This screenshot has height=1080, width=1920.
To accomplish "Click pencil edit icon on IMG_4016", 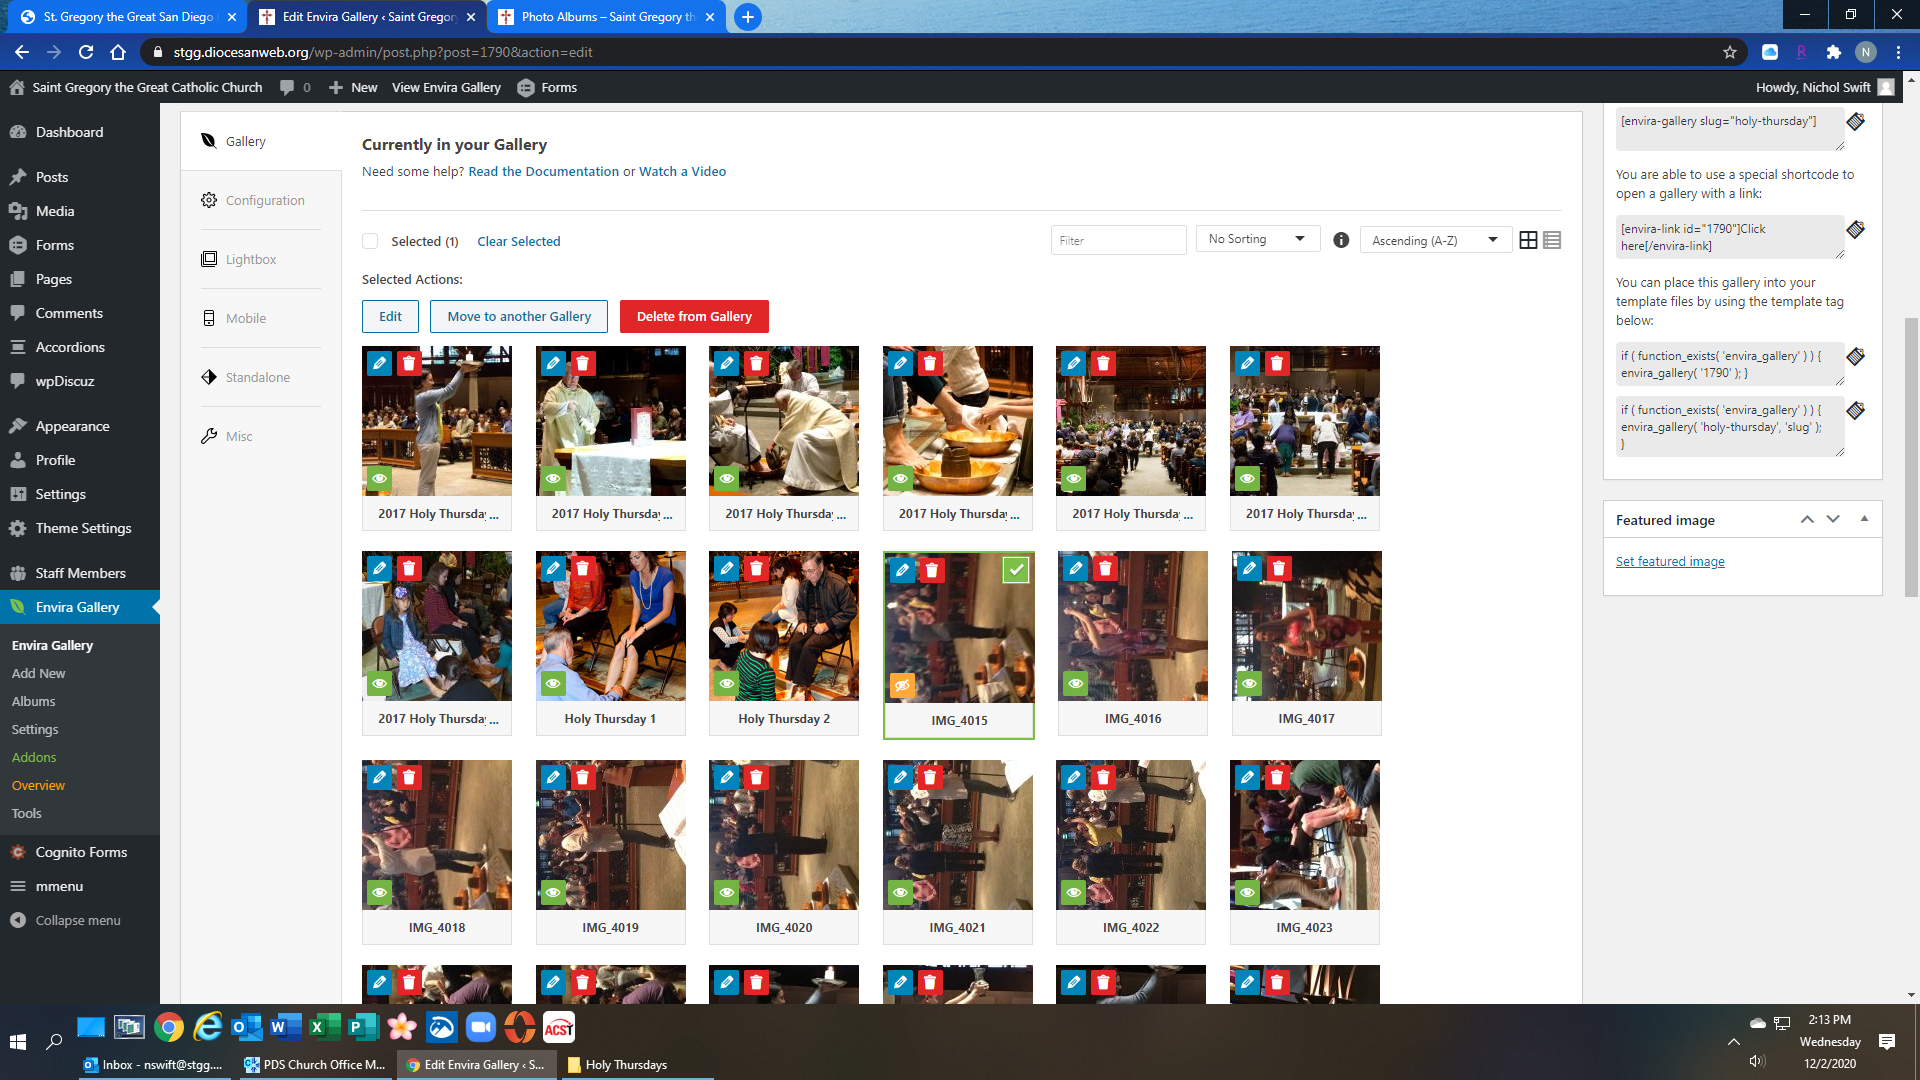I will tap(1075, 568).
